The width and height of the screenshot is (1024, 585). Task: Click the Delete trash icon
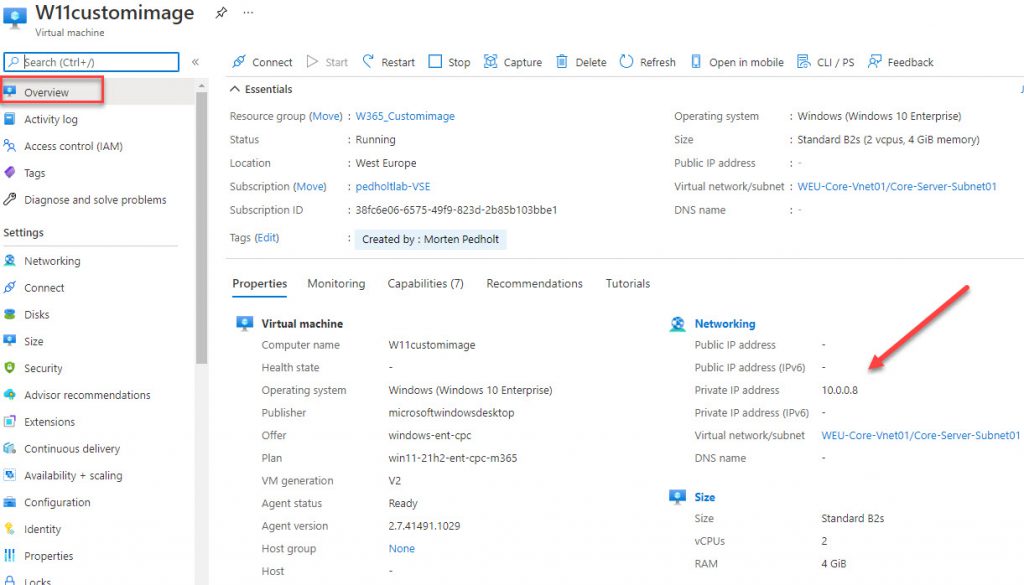tap(562, 61)
